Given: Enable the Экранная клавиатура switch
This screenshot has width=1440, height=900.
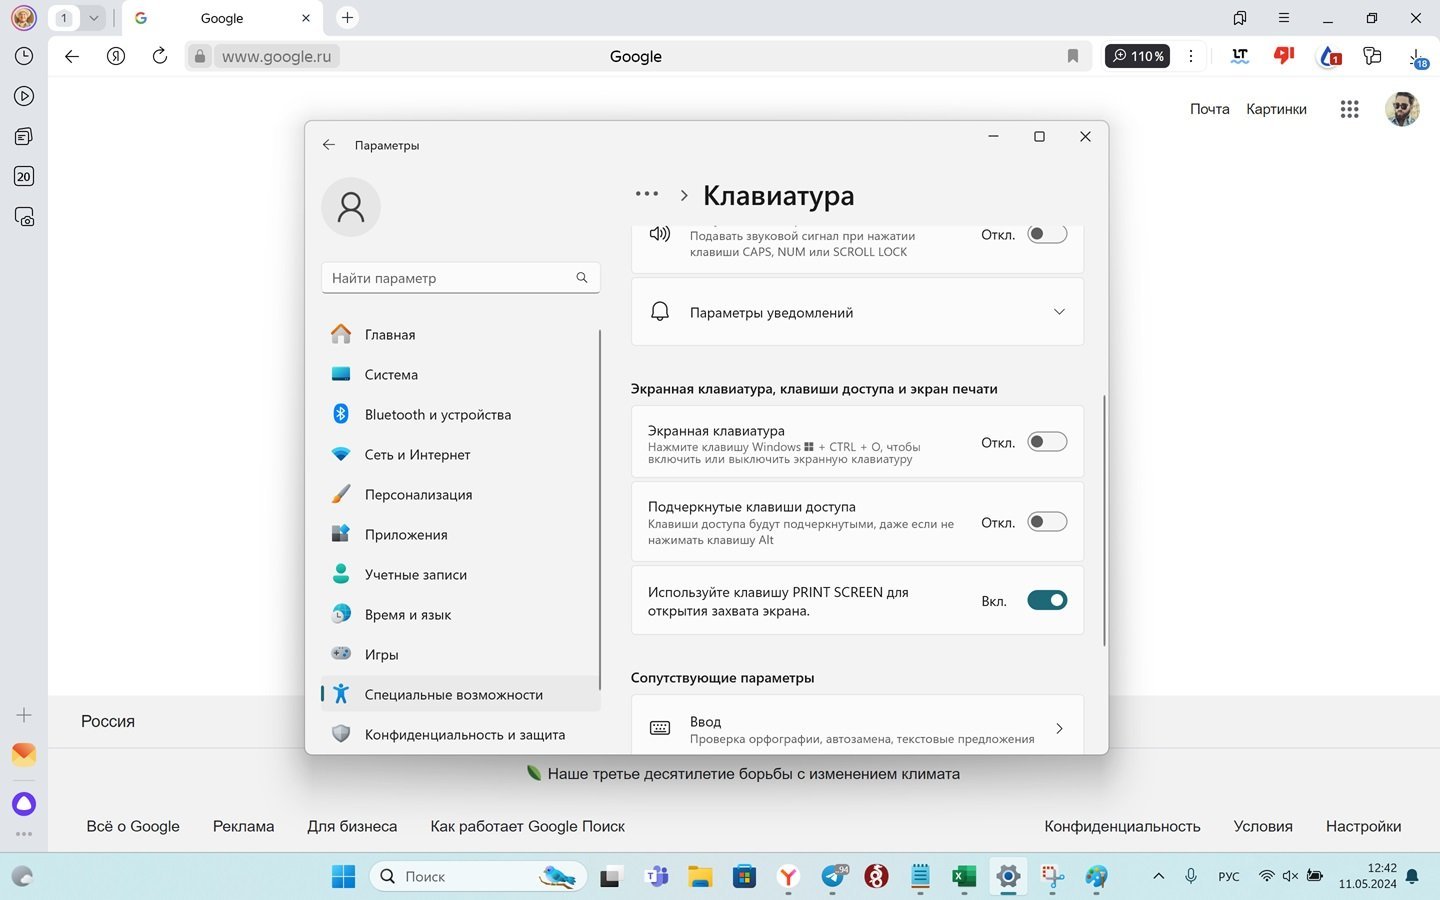Looking at the screenshot, I should pos(1047,442).
